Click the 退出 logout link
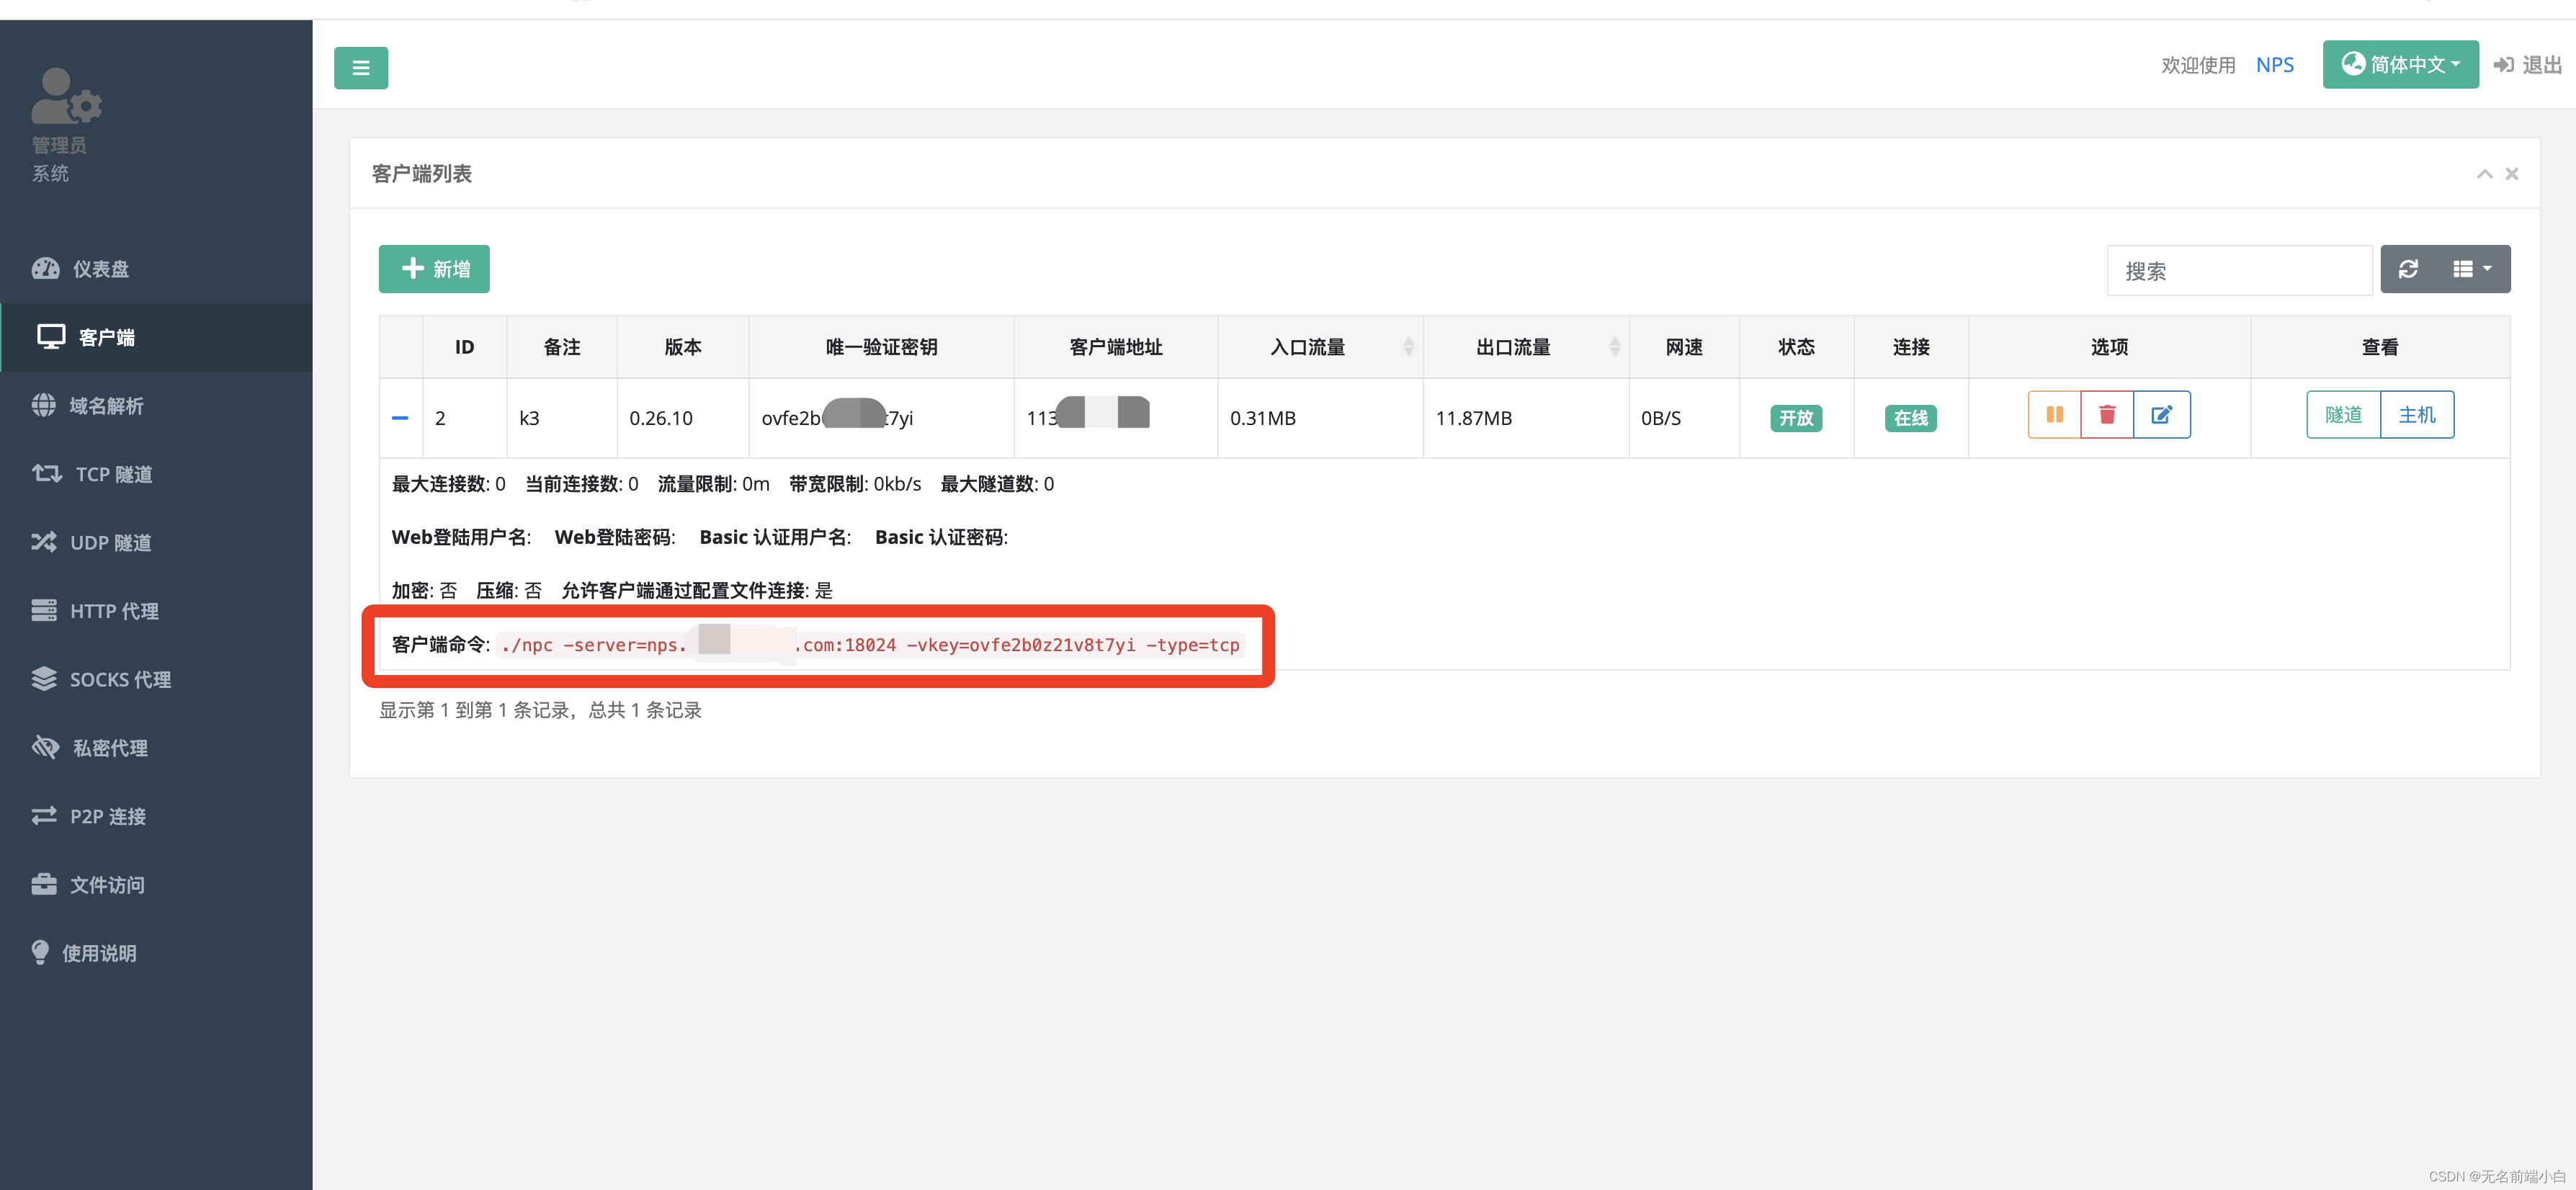 [x=2528, y=65]
